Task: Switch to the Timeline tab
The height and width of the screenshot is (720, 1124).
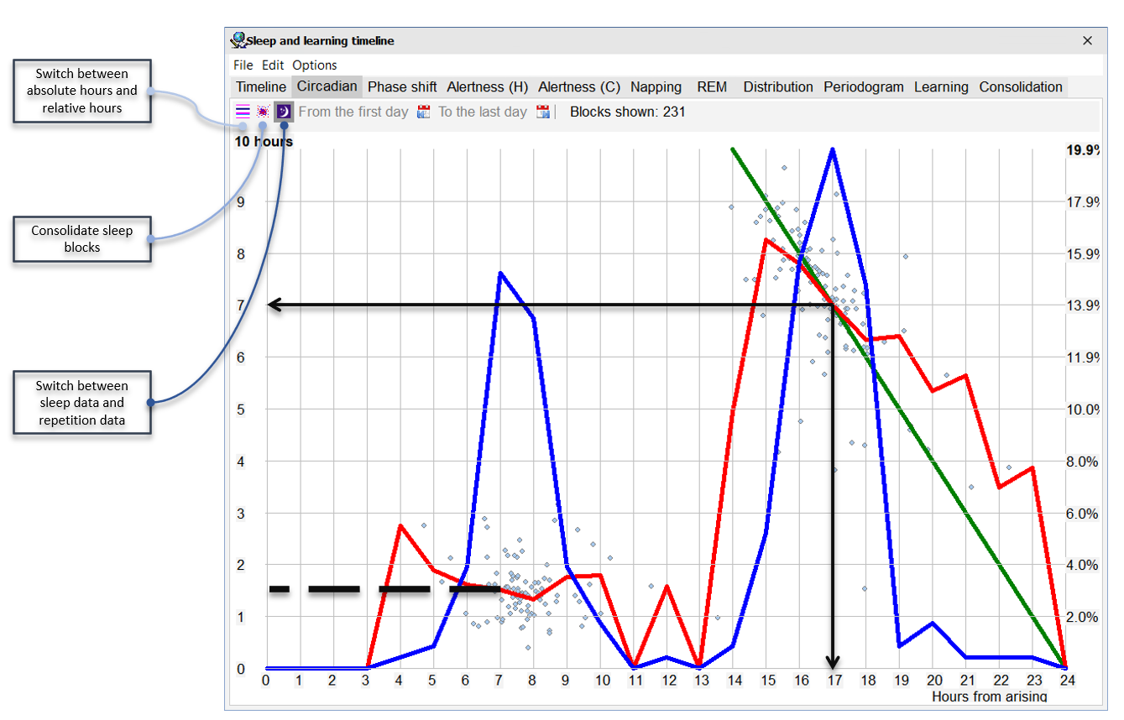Action: 261,87
